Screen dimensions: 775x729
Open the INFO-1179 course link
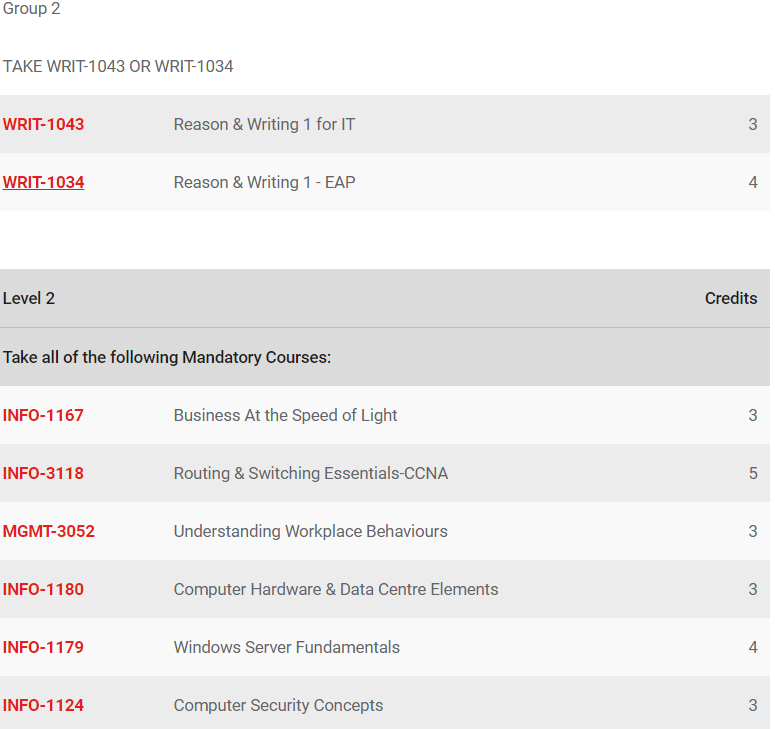pyautogui.click(x=43, y=647)
